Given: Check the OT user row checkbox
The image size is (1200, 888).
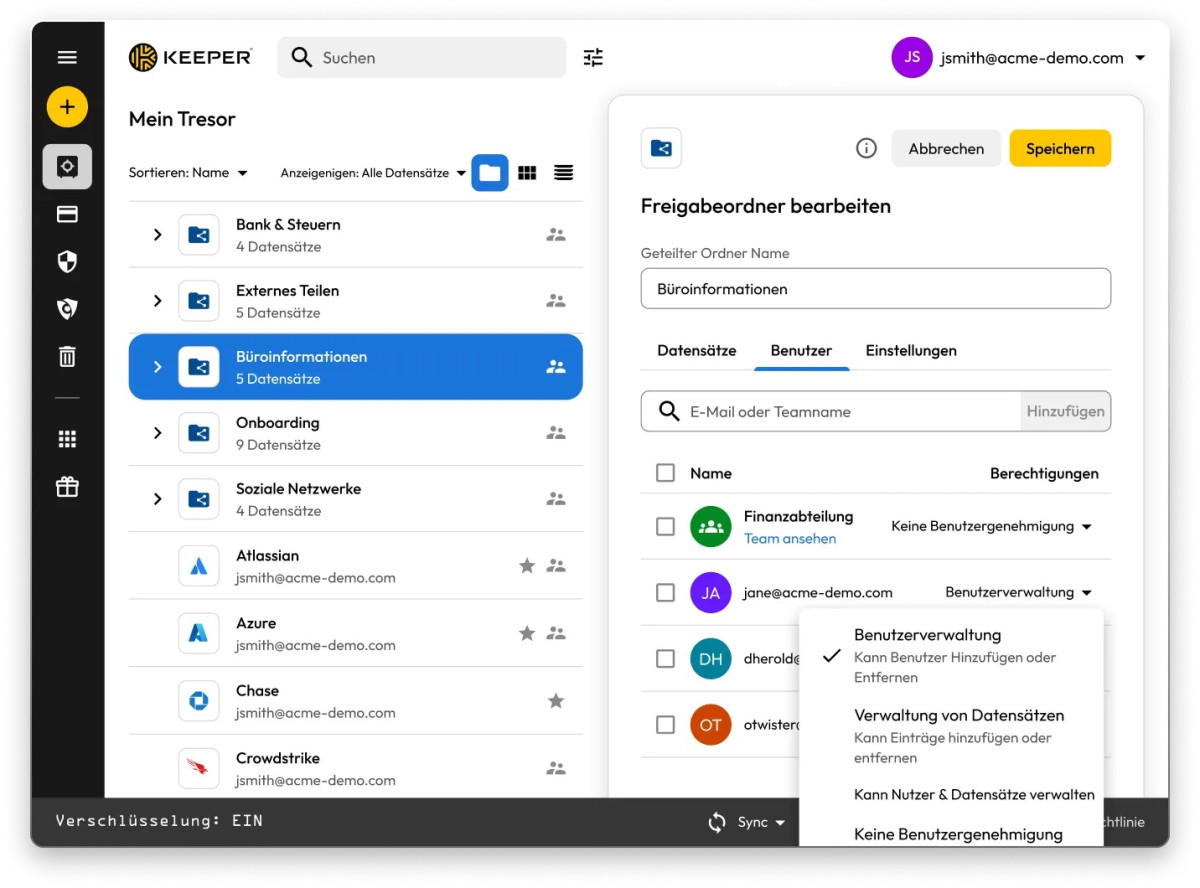Looking at the screenshot, I should (665, 725).
